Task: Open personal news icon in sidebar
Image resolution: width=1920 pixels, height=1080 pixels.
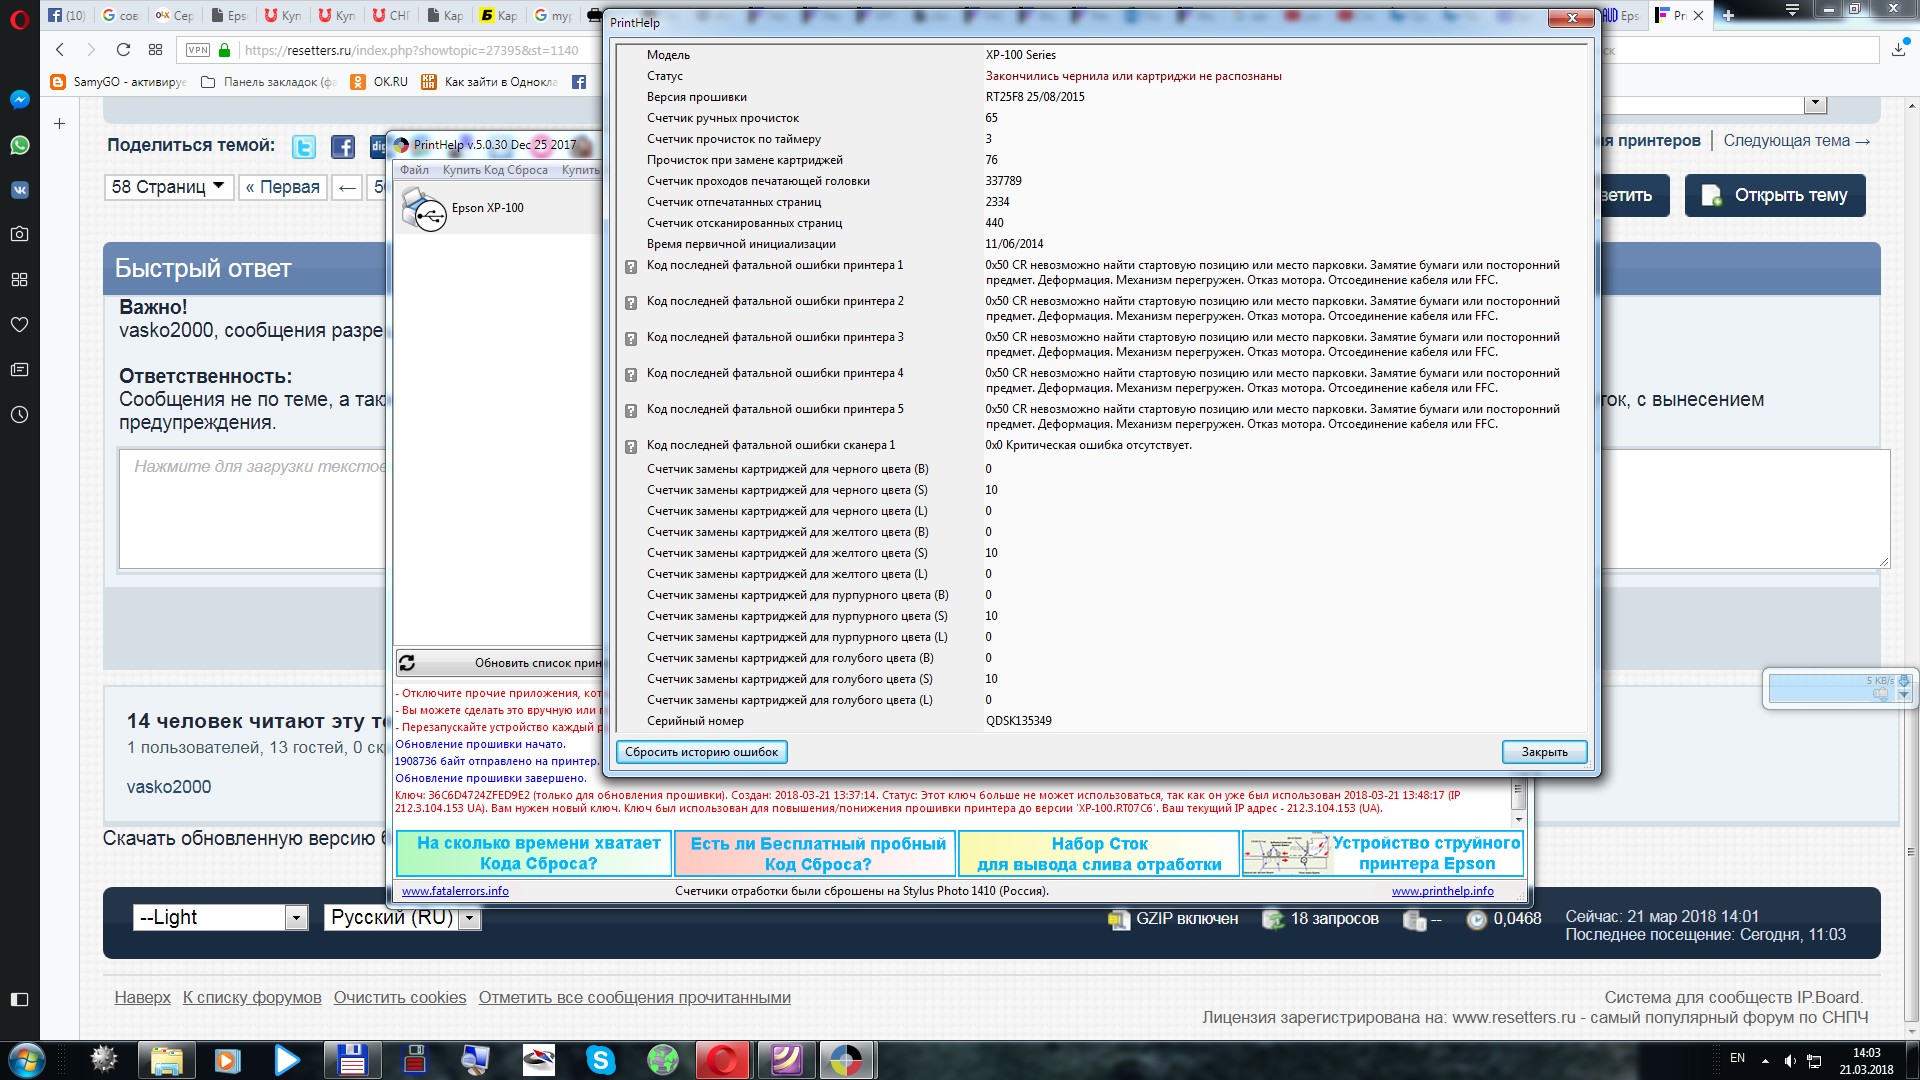Action: point(19,370)
